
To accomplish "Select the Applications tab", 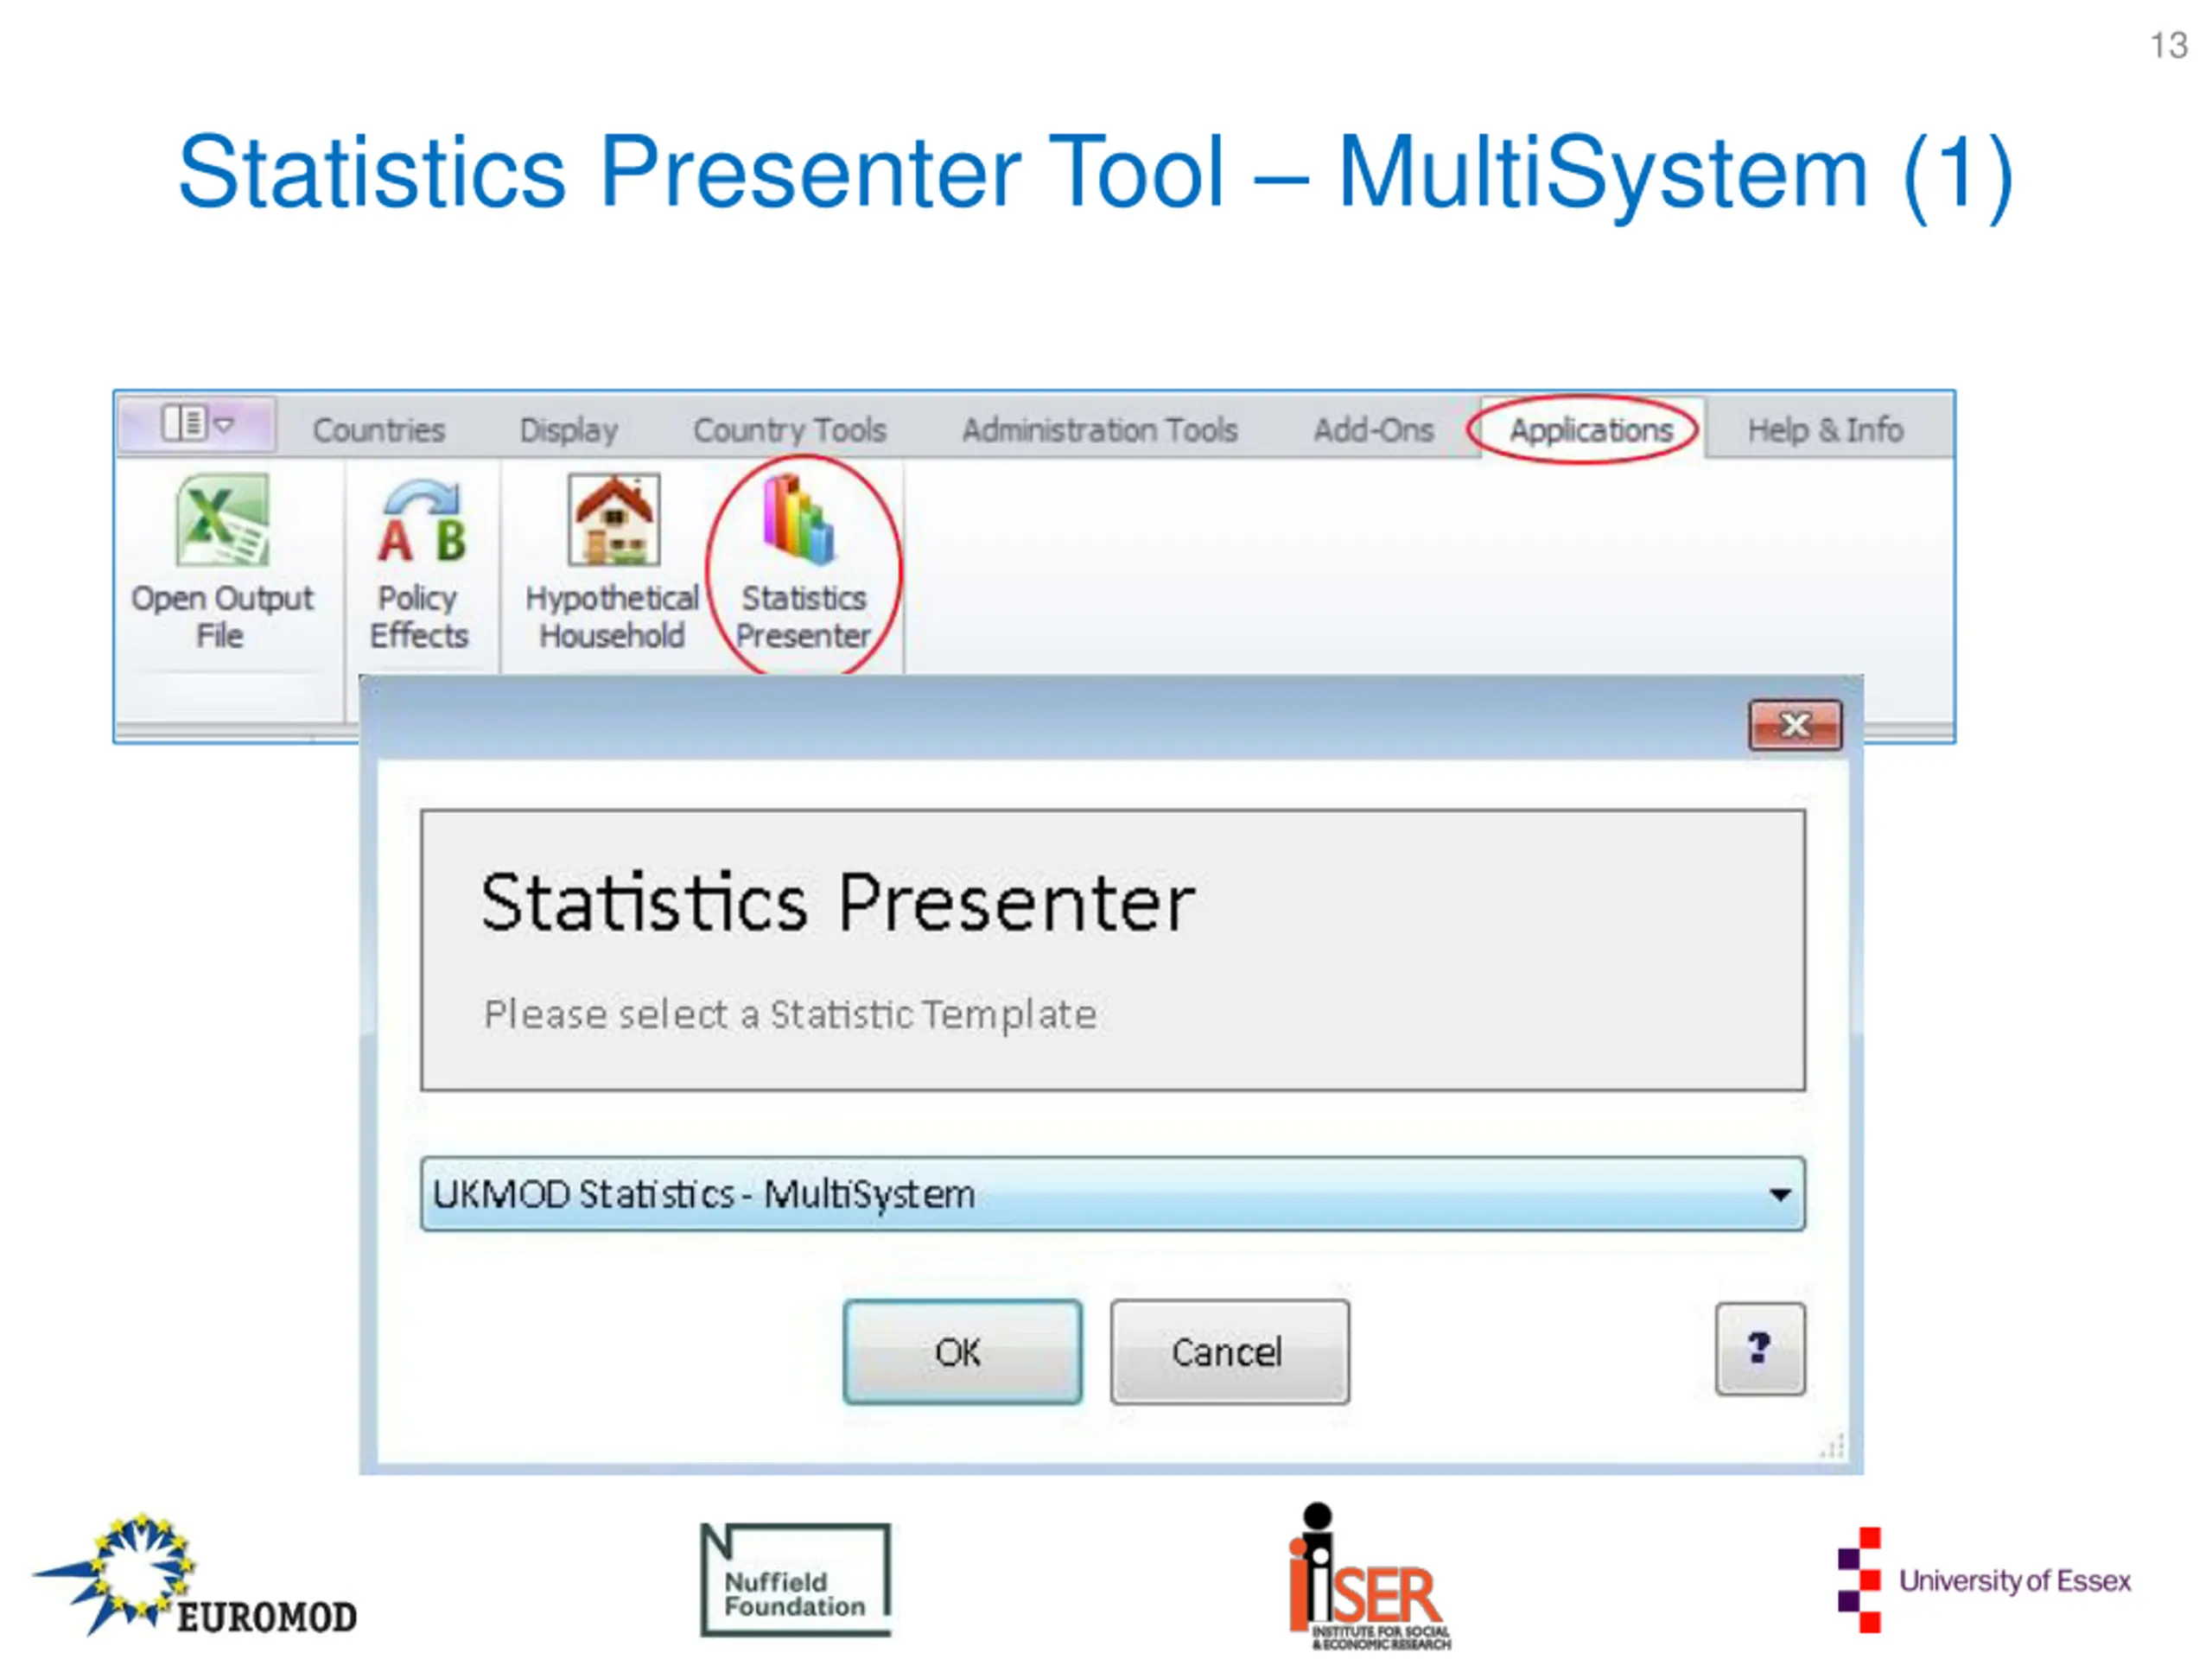I will pos(1591,430).
